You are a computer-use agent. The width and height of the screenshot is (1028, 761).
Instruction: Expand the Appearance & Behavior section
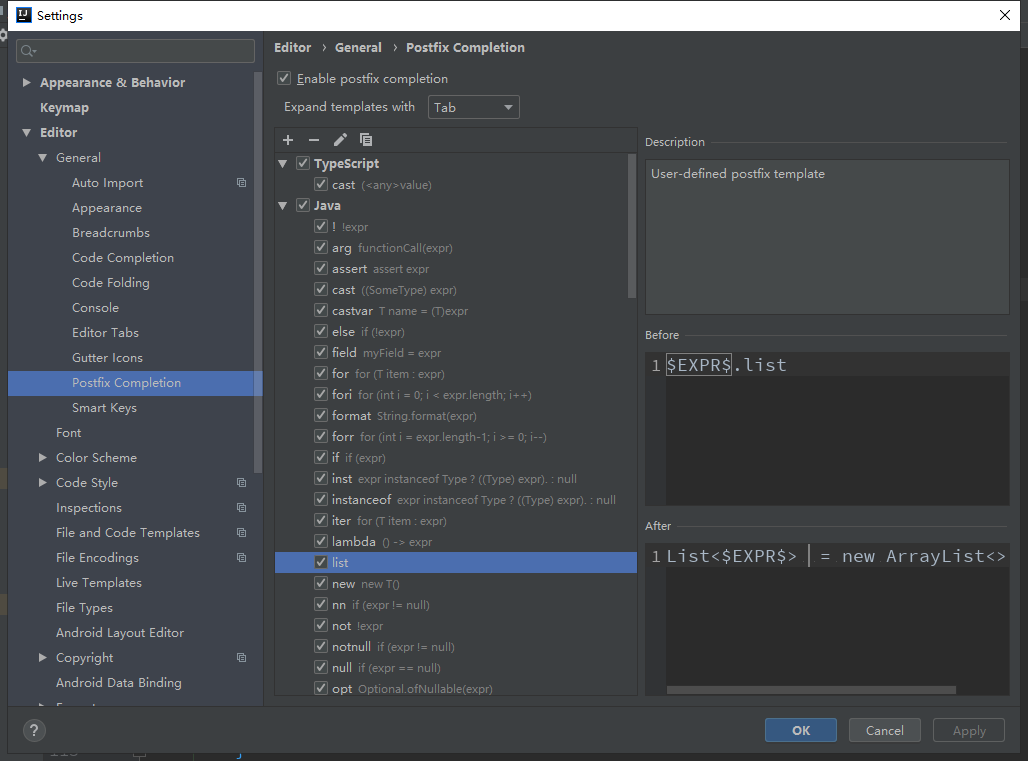coord(26,82)
